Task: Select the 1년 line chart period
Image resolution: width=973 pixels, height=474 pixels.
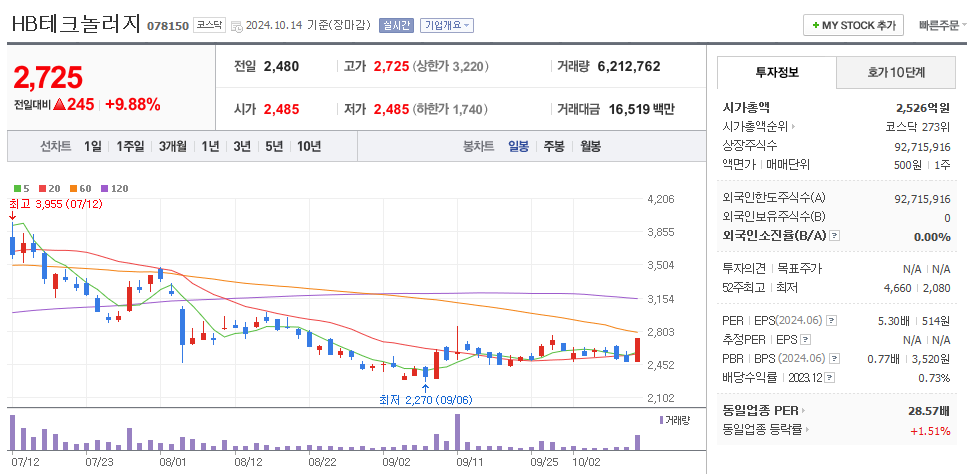Action: pyautogui.click(x=210, y=147)
